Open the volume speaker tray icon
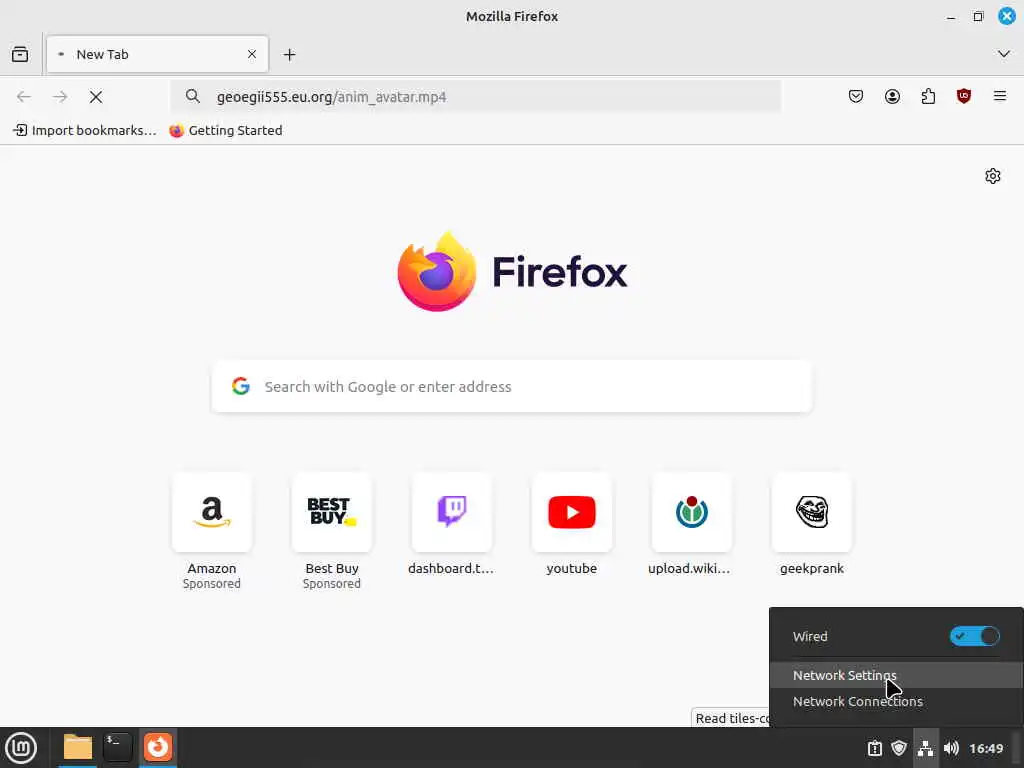The height and width of the screenshot is (768, 1024). 951,748
